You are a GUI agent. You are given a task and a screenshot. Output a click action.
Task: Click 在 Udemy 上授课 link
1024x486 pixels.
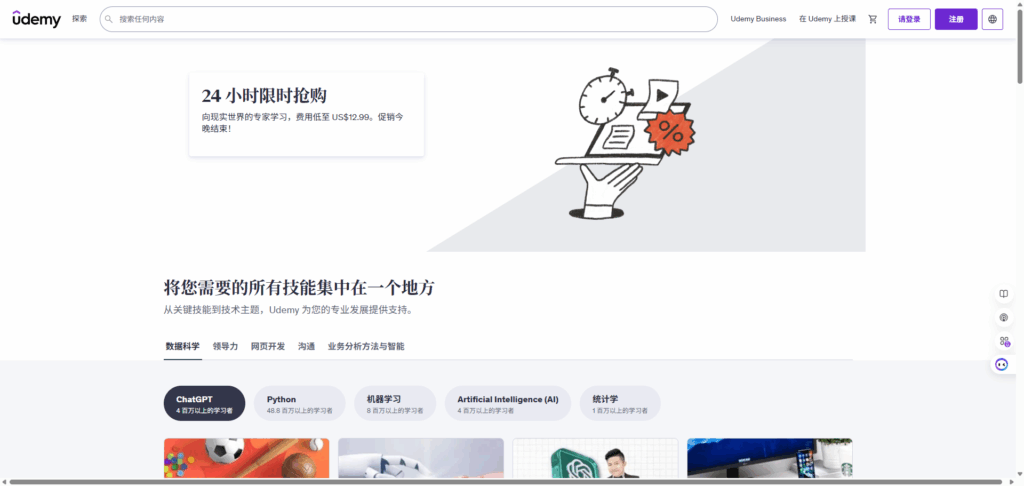click(x=827, y=20)
